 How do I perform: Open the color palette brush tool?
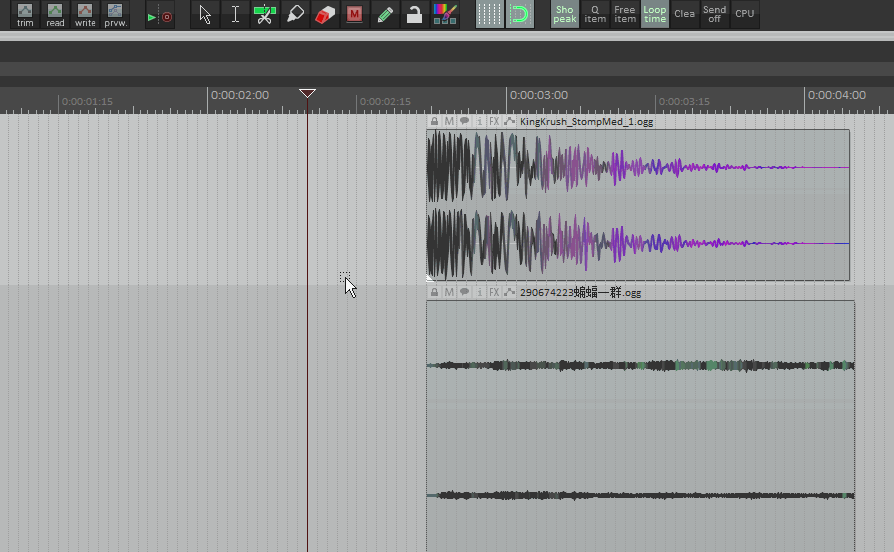[x=445, y=14]
